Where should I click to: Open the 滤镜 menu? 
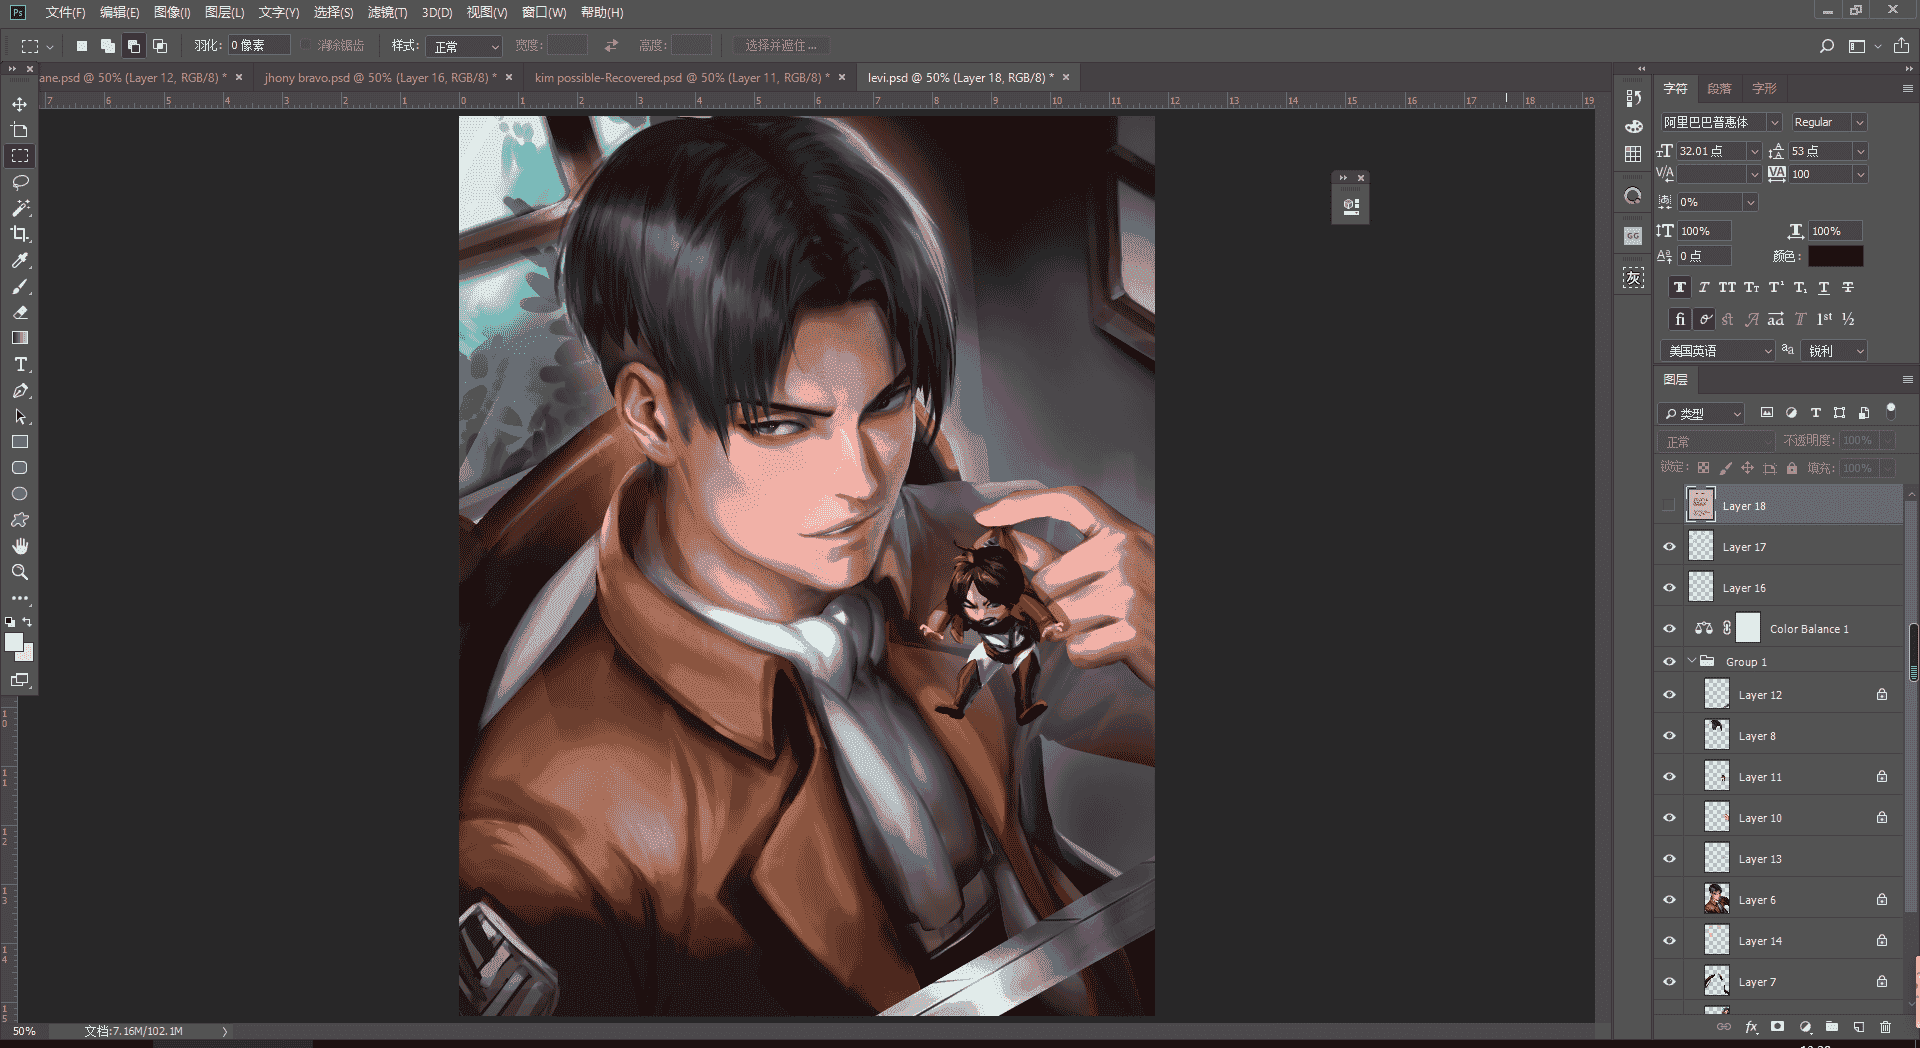[x=387, y=12]
